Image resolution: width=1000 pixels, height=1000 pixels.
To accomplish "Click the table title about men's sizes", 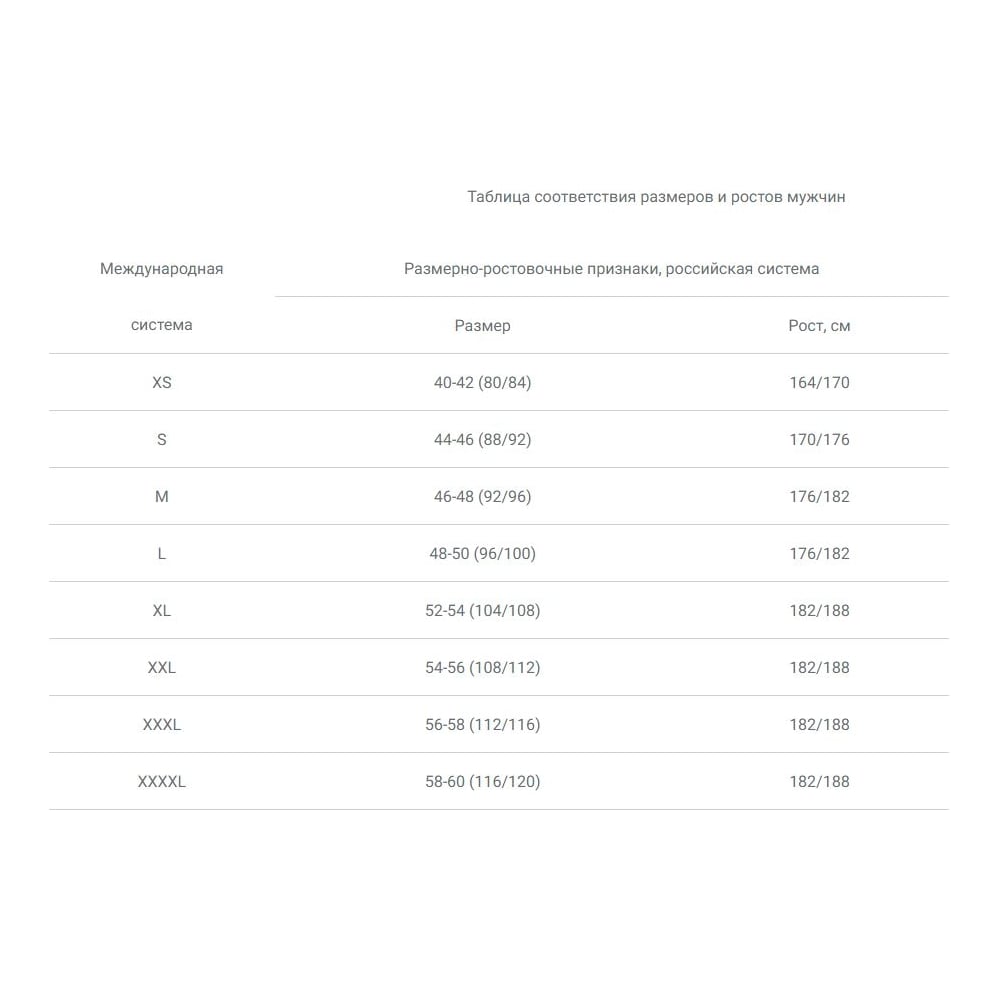I will coord(656,197).
